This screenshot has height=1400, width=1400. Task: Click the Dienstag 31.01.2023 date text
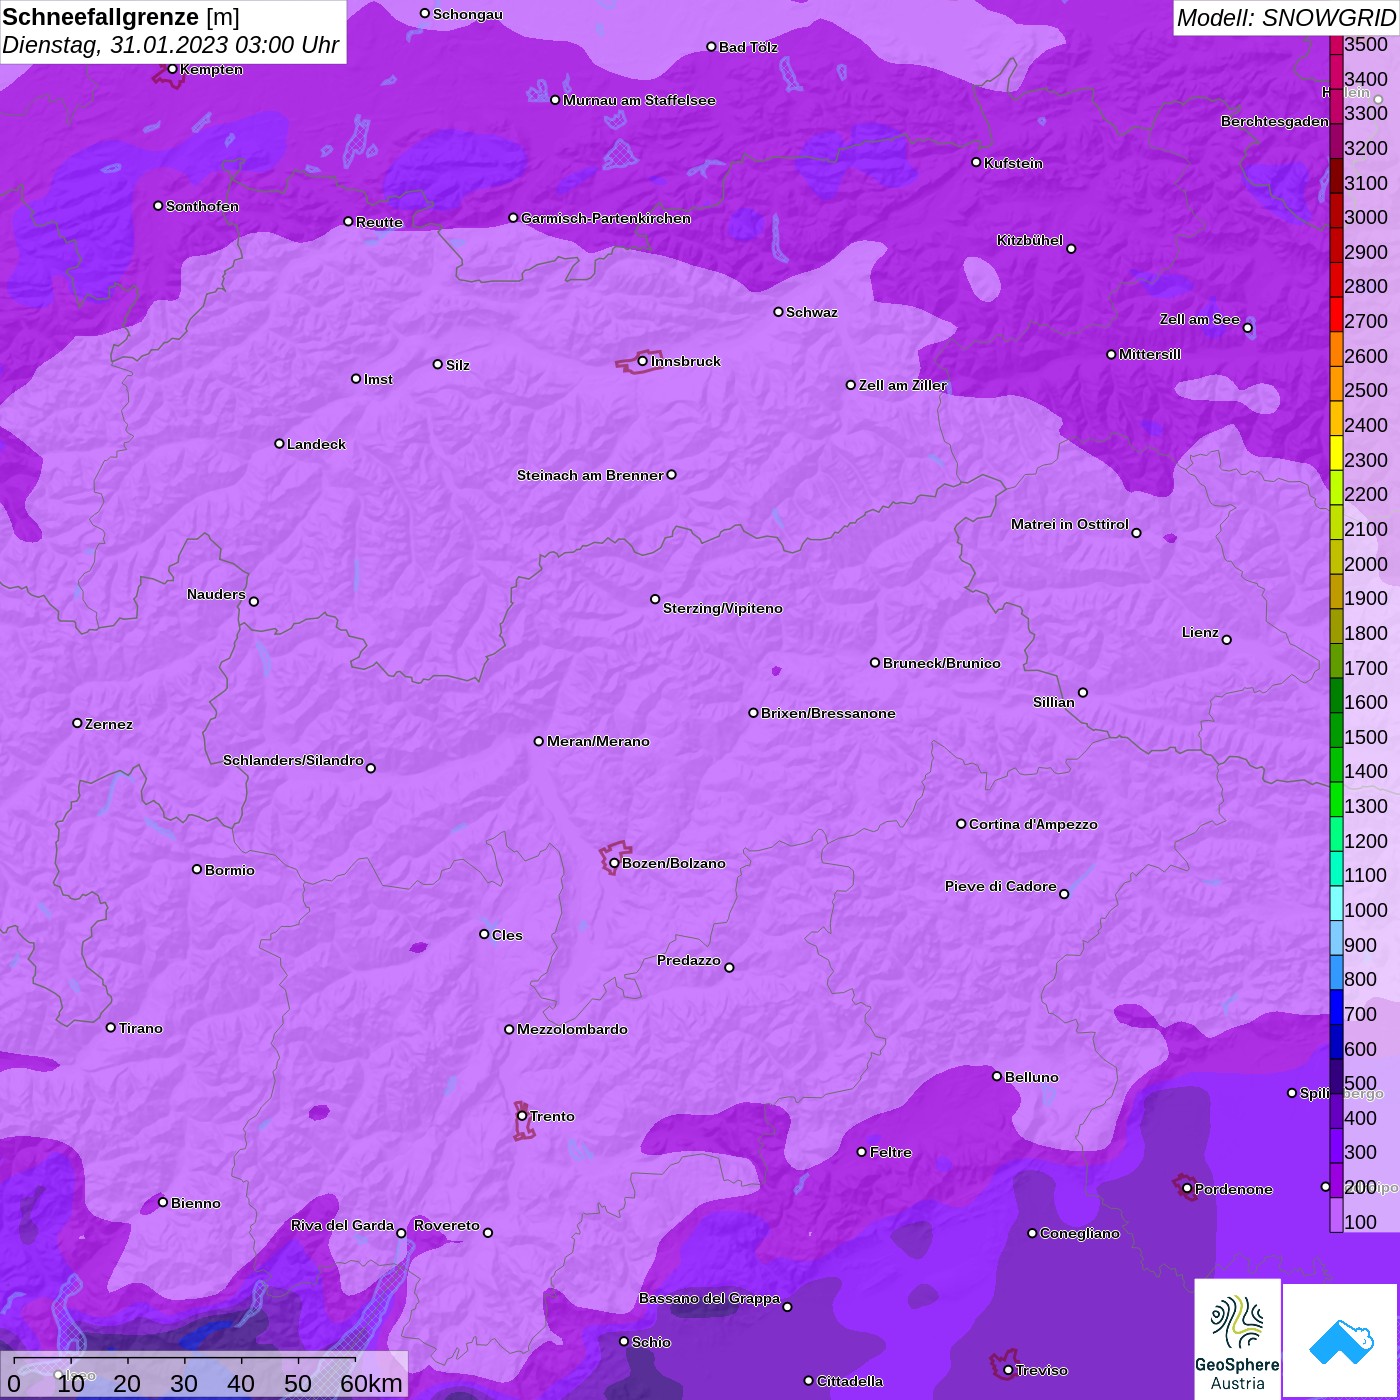click(170, 45)
